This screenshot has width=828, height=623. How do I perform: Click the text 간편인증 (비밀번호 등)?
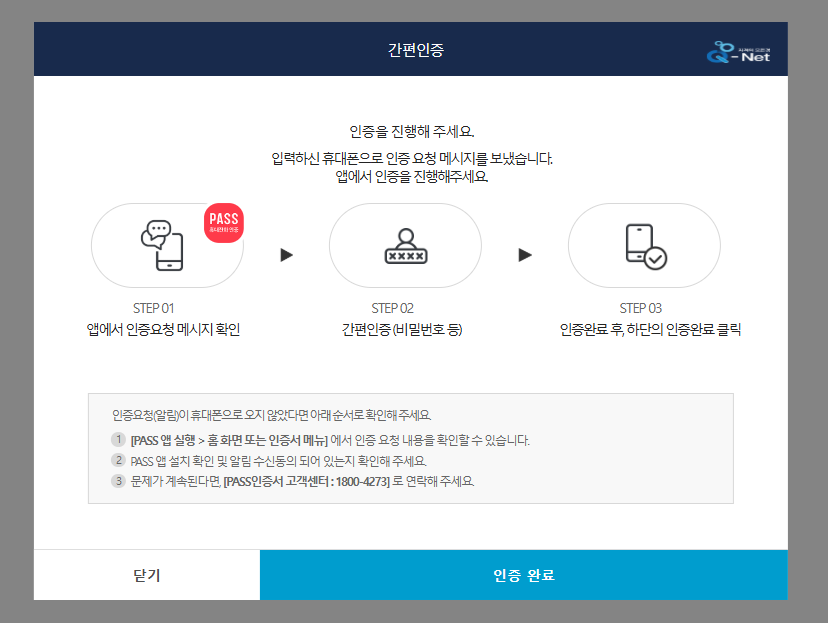[x=402, y=329]
